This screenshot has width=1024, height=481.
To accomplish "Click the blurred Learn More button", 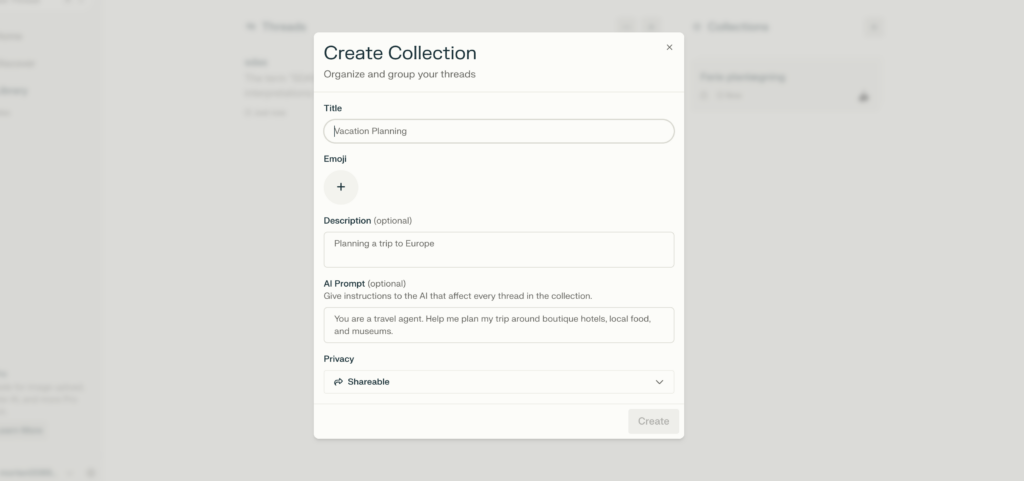I will [22, 430].
